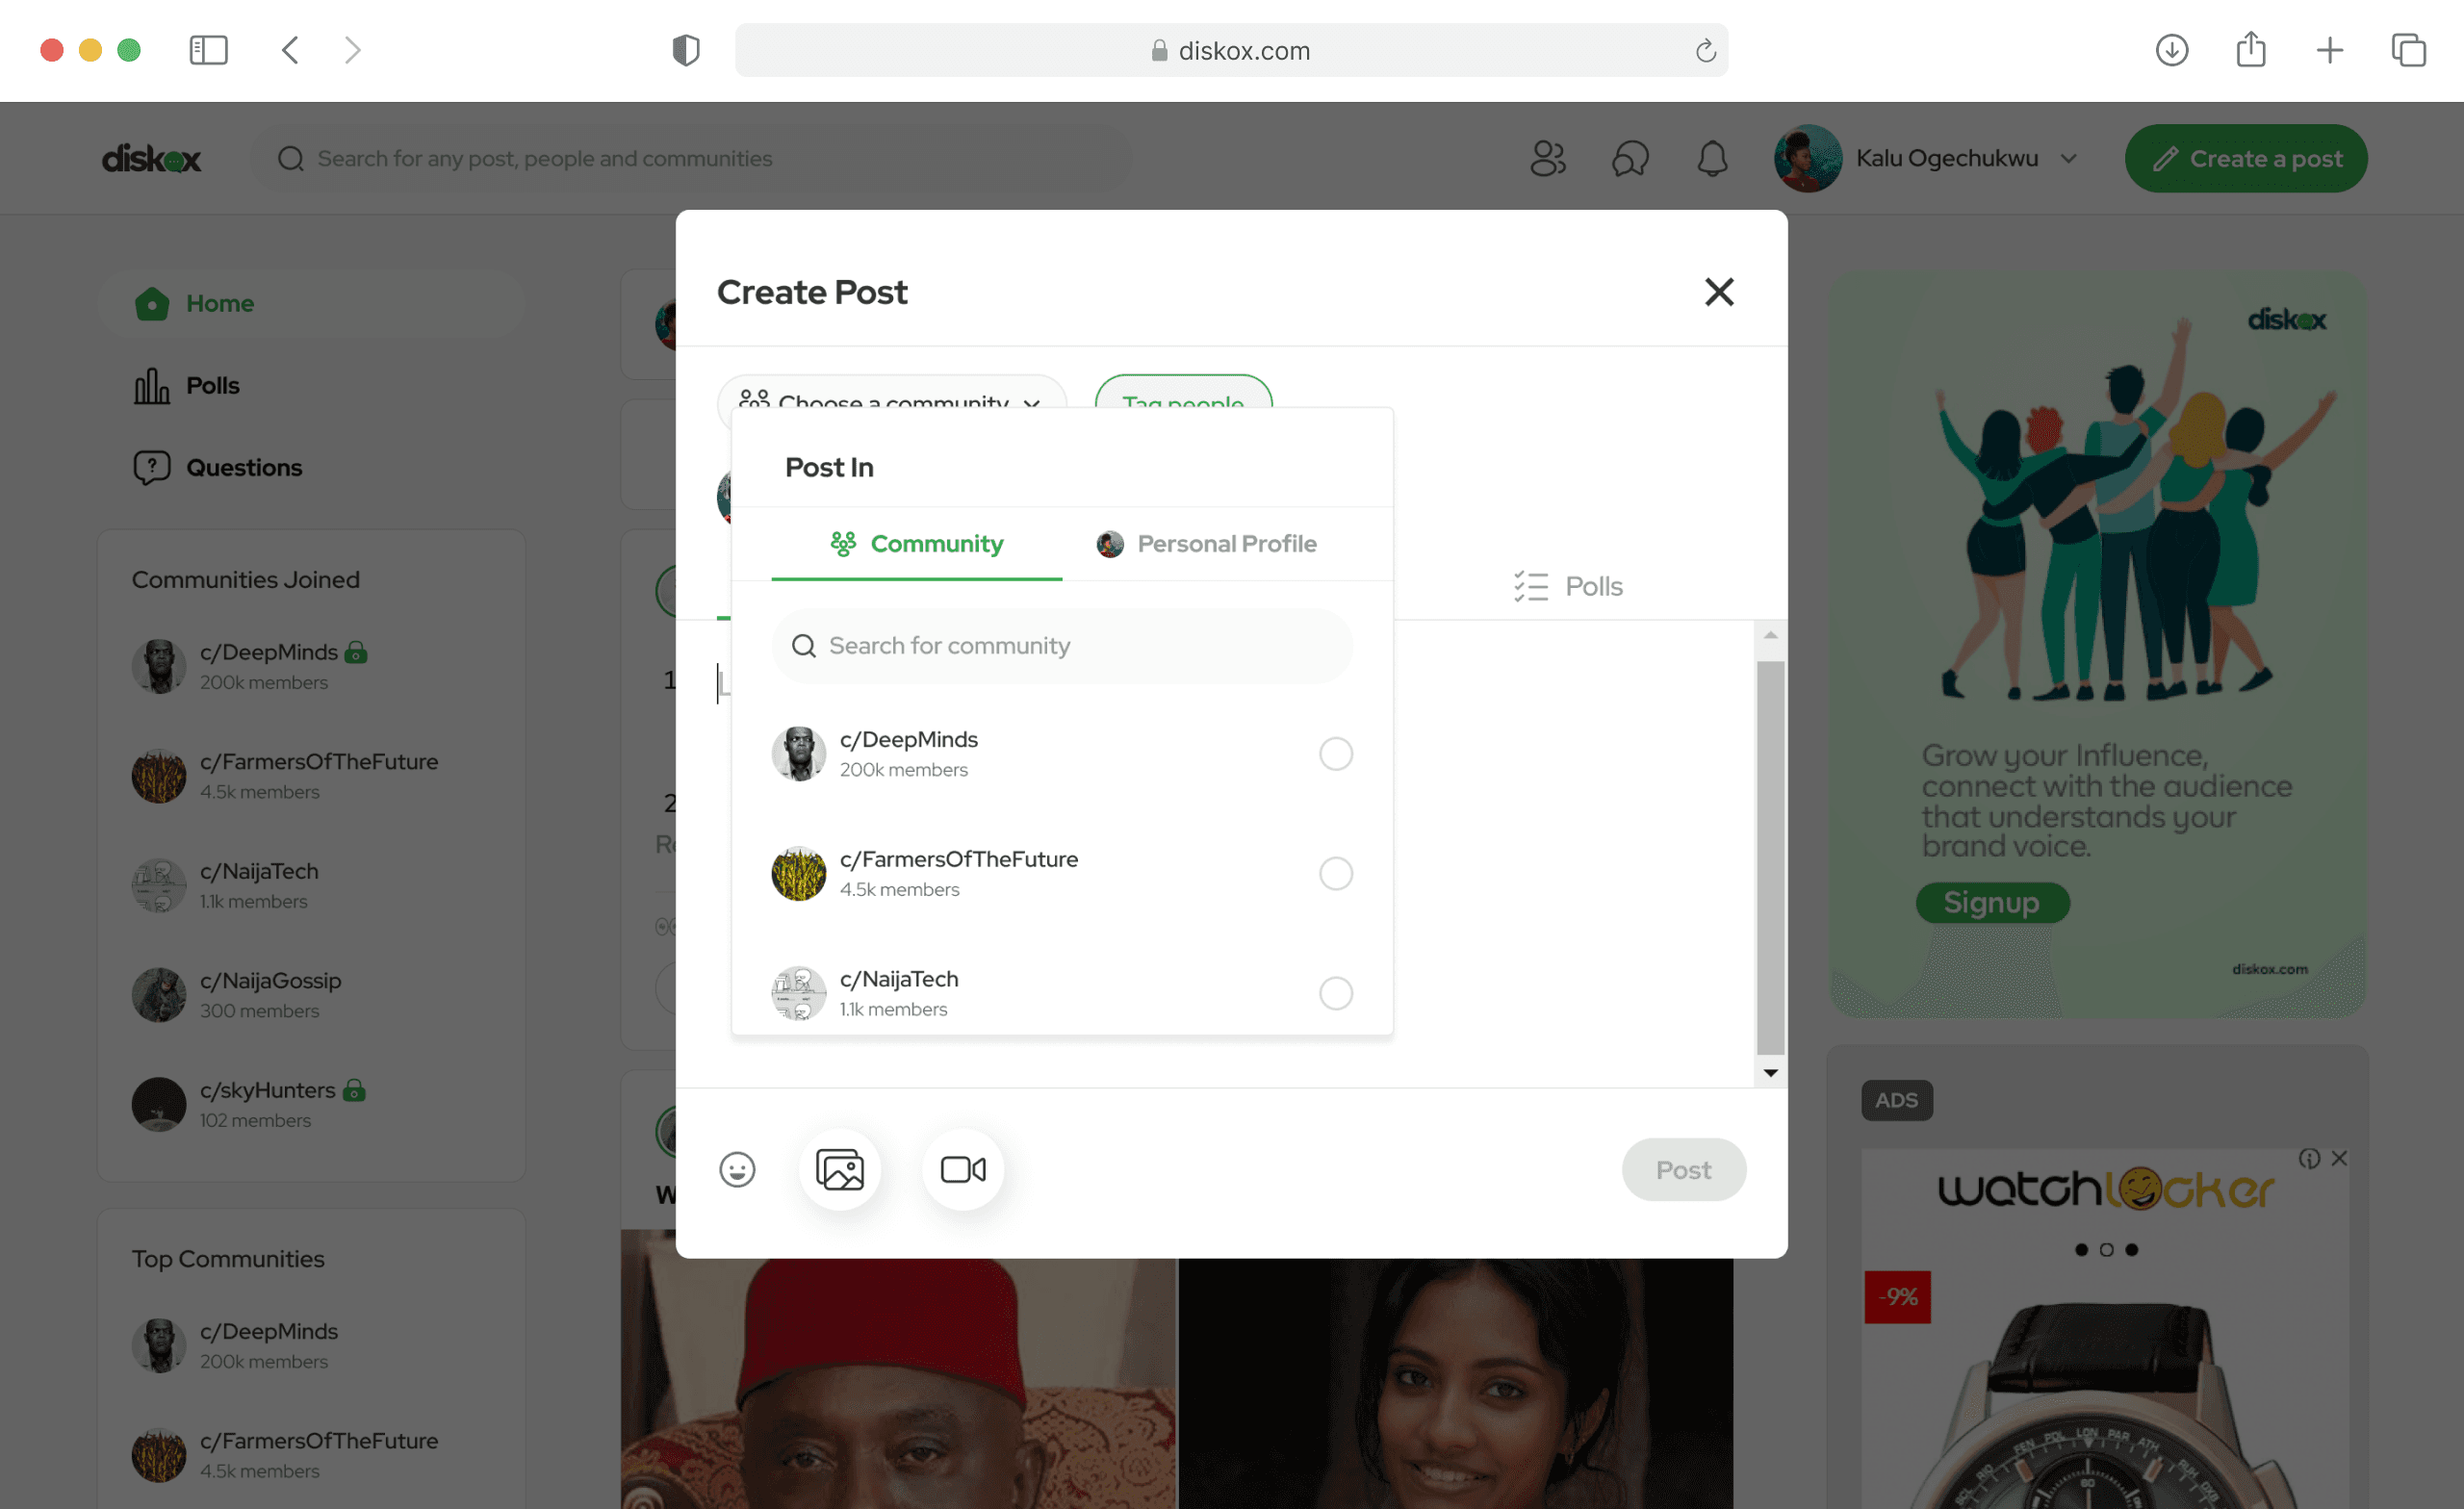Image resolution: width=2464 pixels, height=1509 pixels.
Task: Select the c/FarmersOfTheFuture radio button
Action: (1335, 873)
